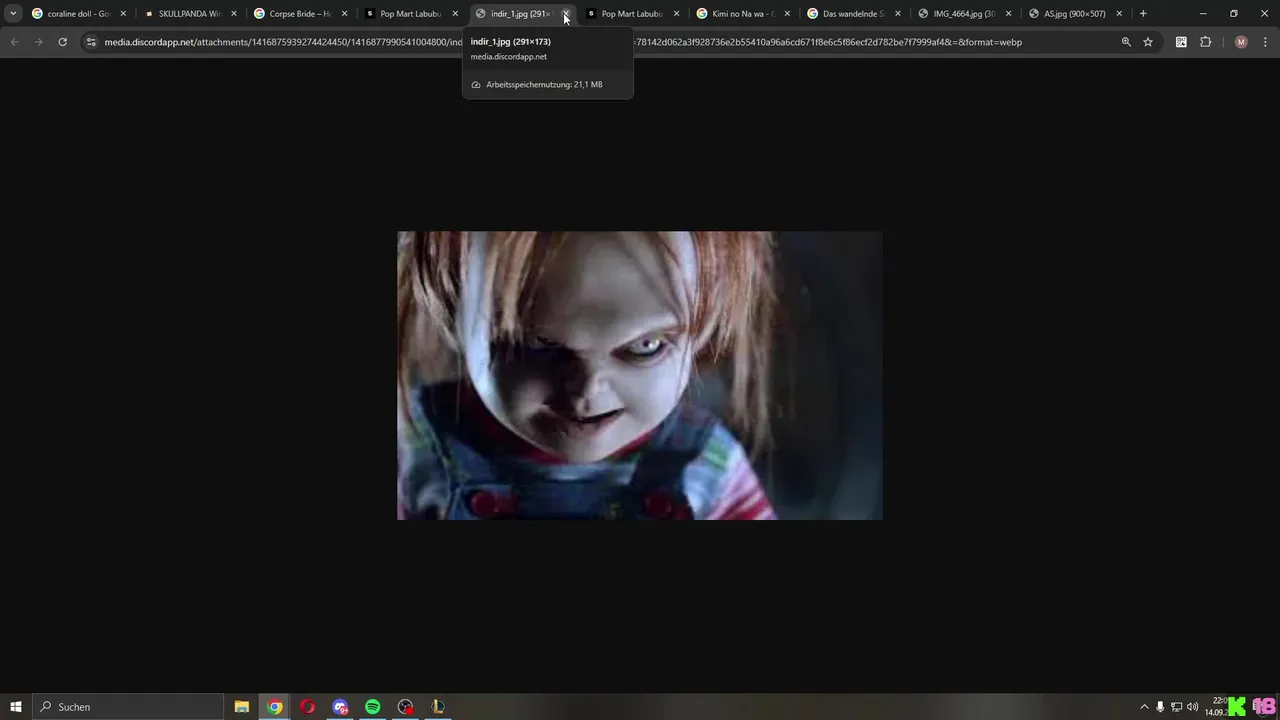Close the Kimi no Na wa tab
The height and width of the screenshot is (720, 1280).
coord(787,14)
